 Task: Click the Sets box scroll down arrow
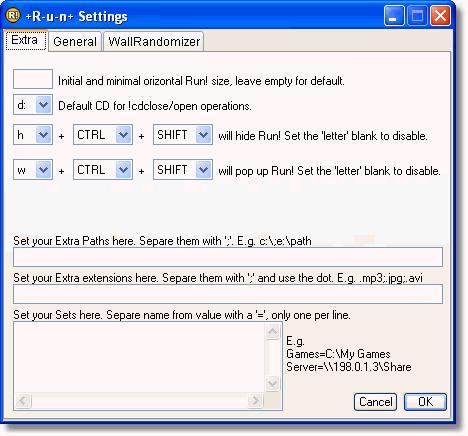coord(273,383)
